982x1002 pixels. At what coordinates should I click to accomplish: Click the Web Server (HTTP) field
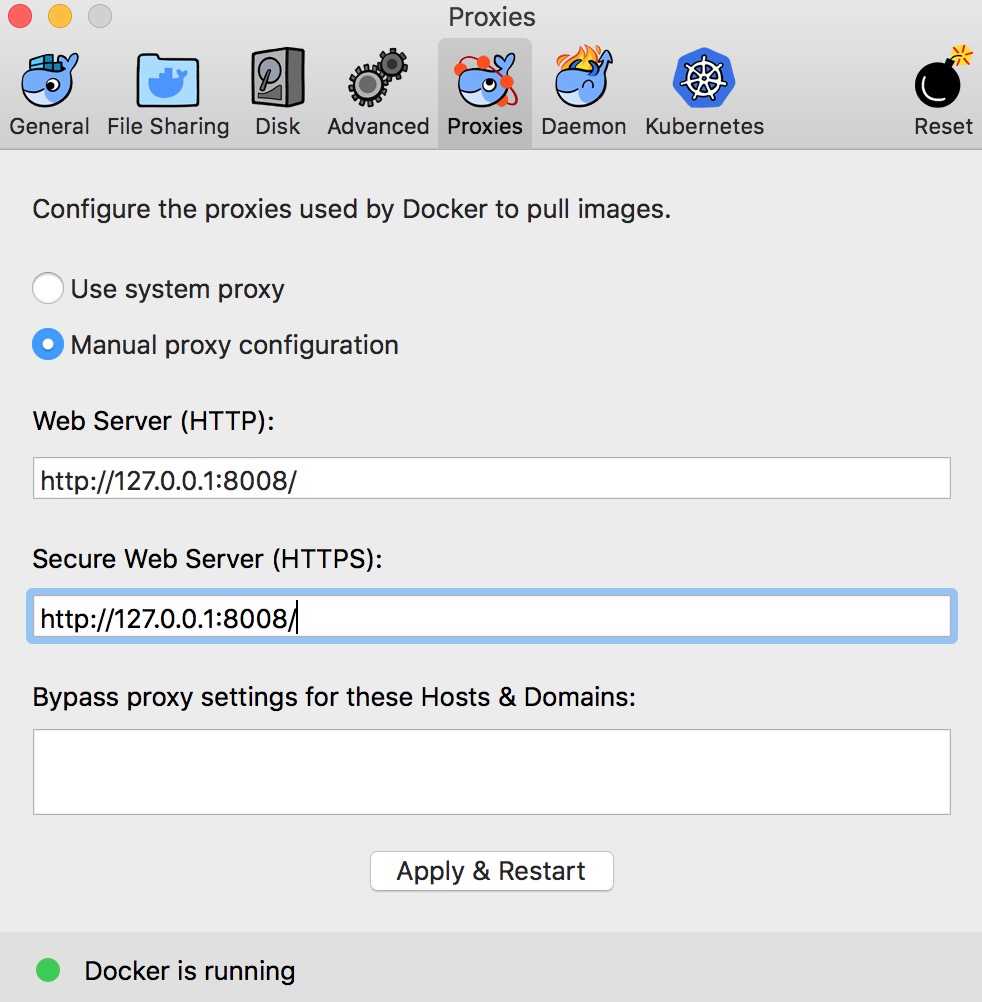coord(491,479)
